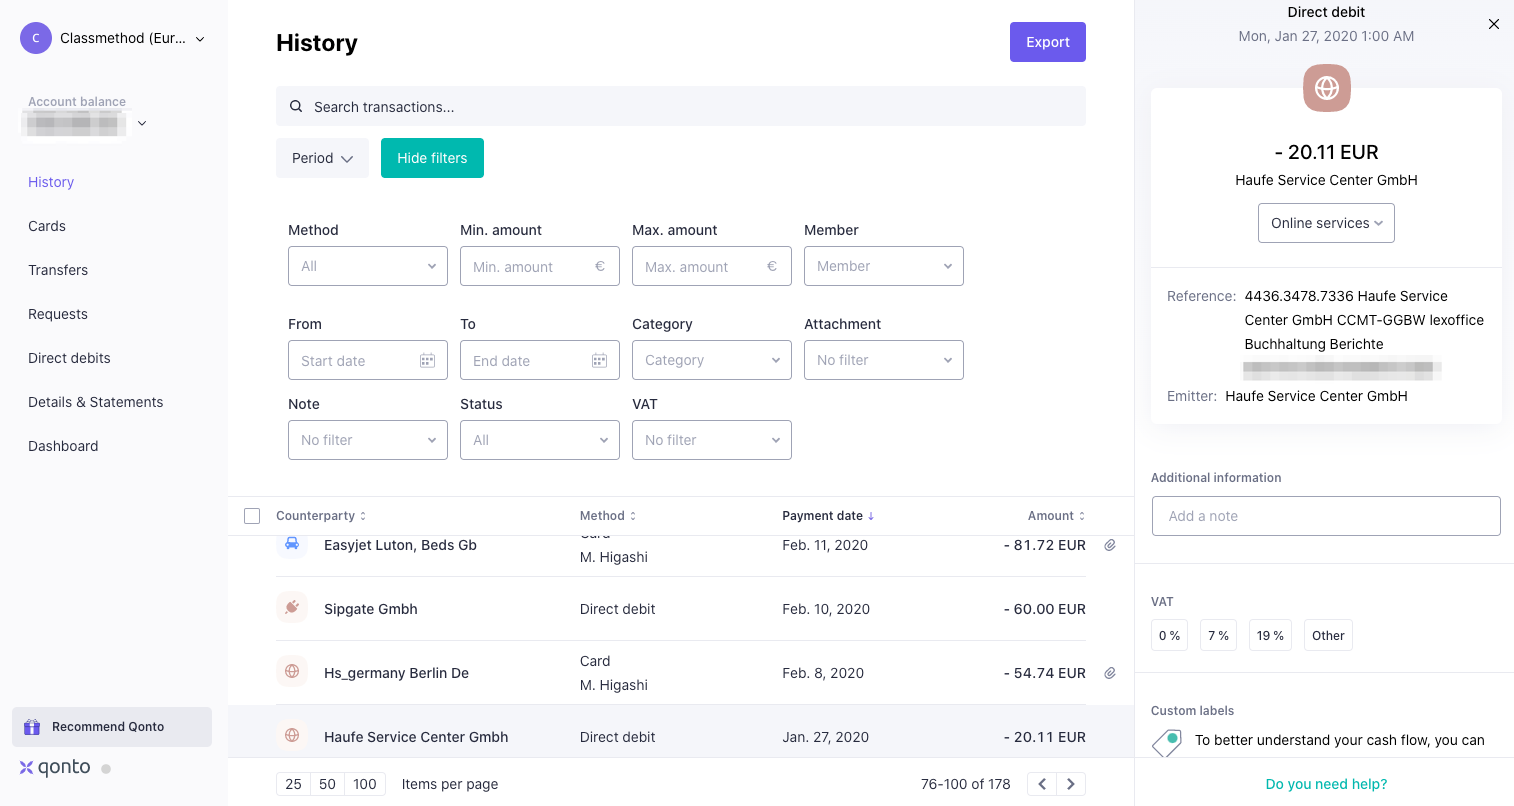Viewport: 1514px width, 806px height.
Task: Click the Sipgate Gmbh category icon
Action: coord(292,608)
